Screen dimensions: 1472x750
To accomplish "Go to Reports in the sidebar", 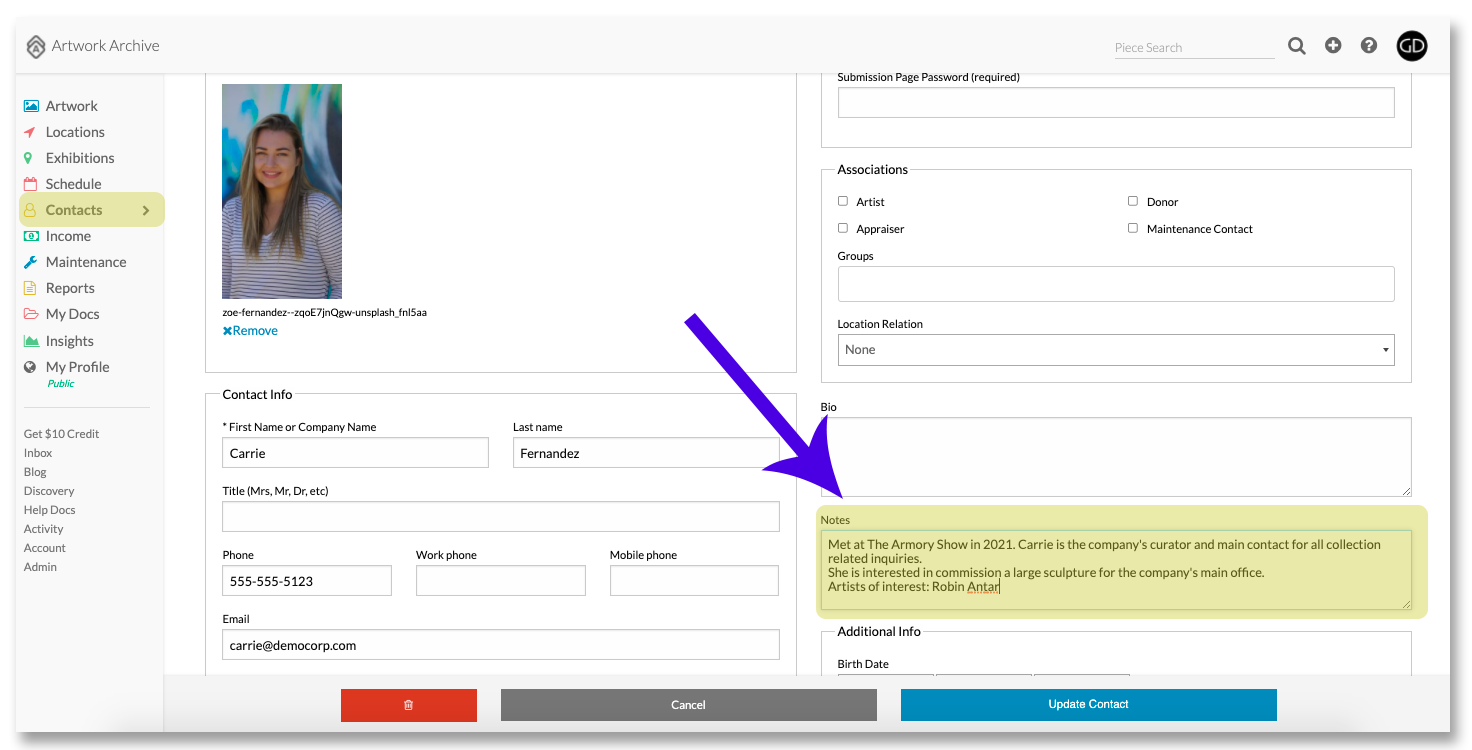I will coord(70,288).
